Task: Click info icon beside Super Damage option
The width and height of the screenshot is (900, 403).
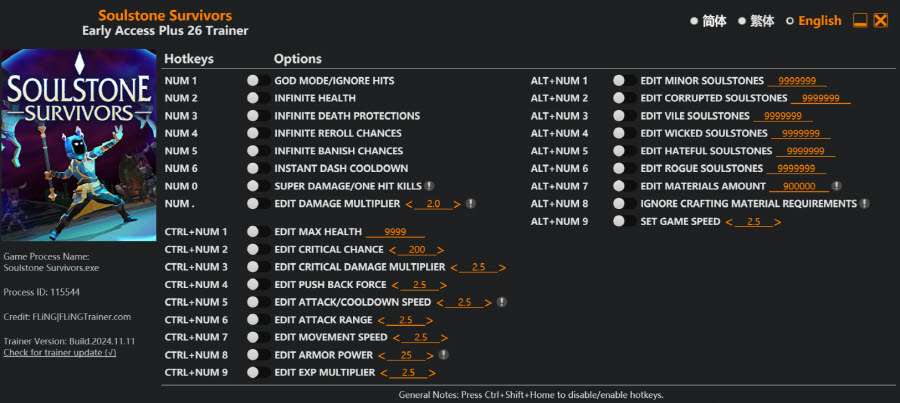Action: tap(429, 186)
